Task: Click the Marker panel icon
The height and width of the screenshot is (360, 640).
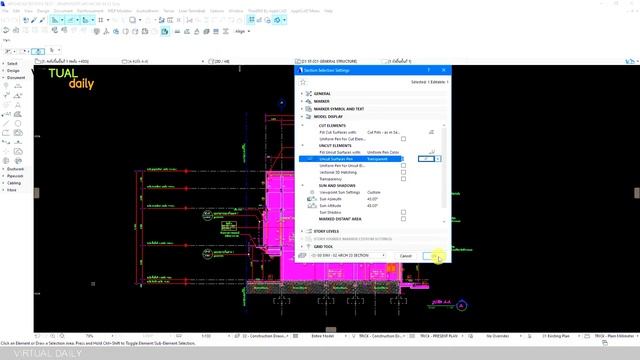Action: pos(309,101)
